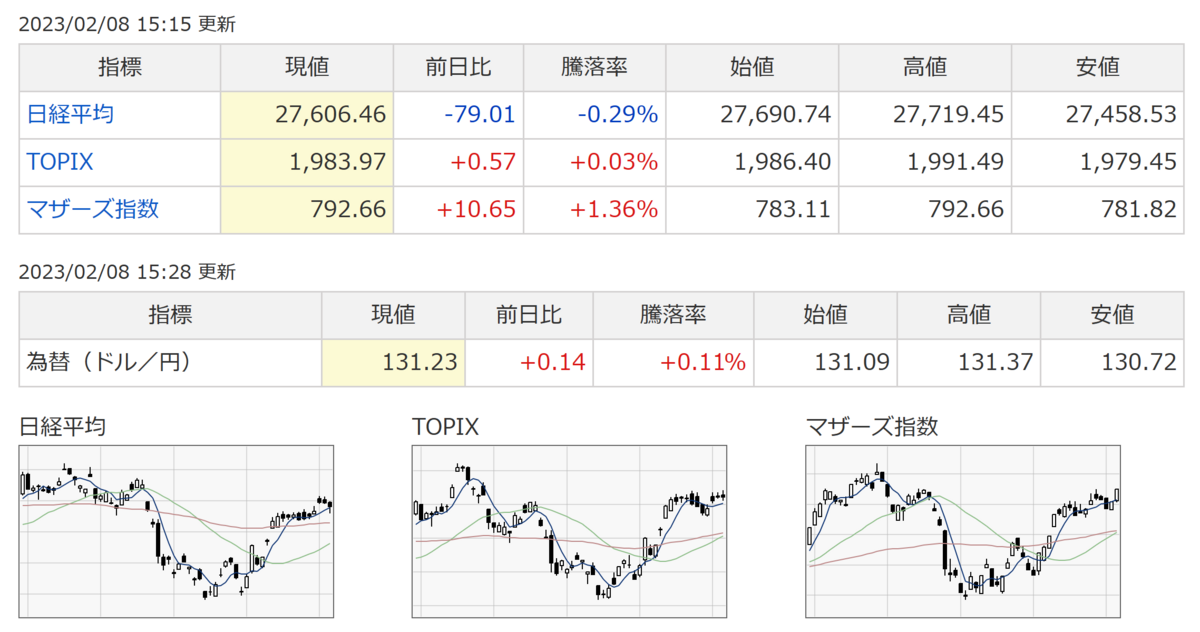Click the マザーズ指数 current value 792.66

[x=348, y=209]
